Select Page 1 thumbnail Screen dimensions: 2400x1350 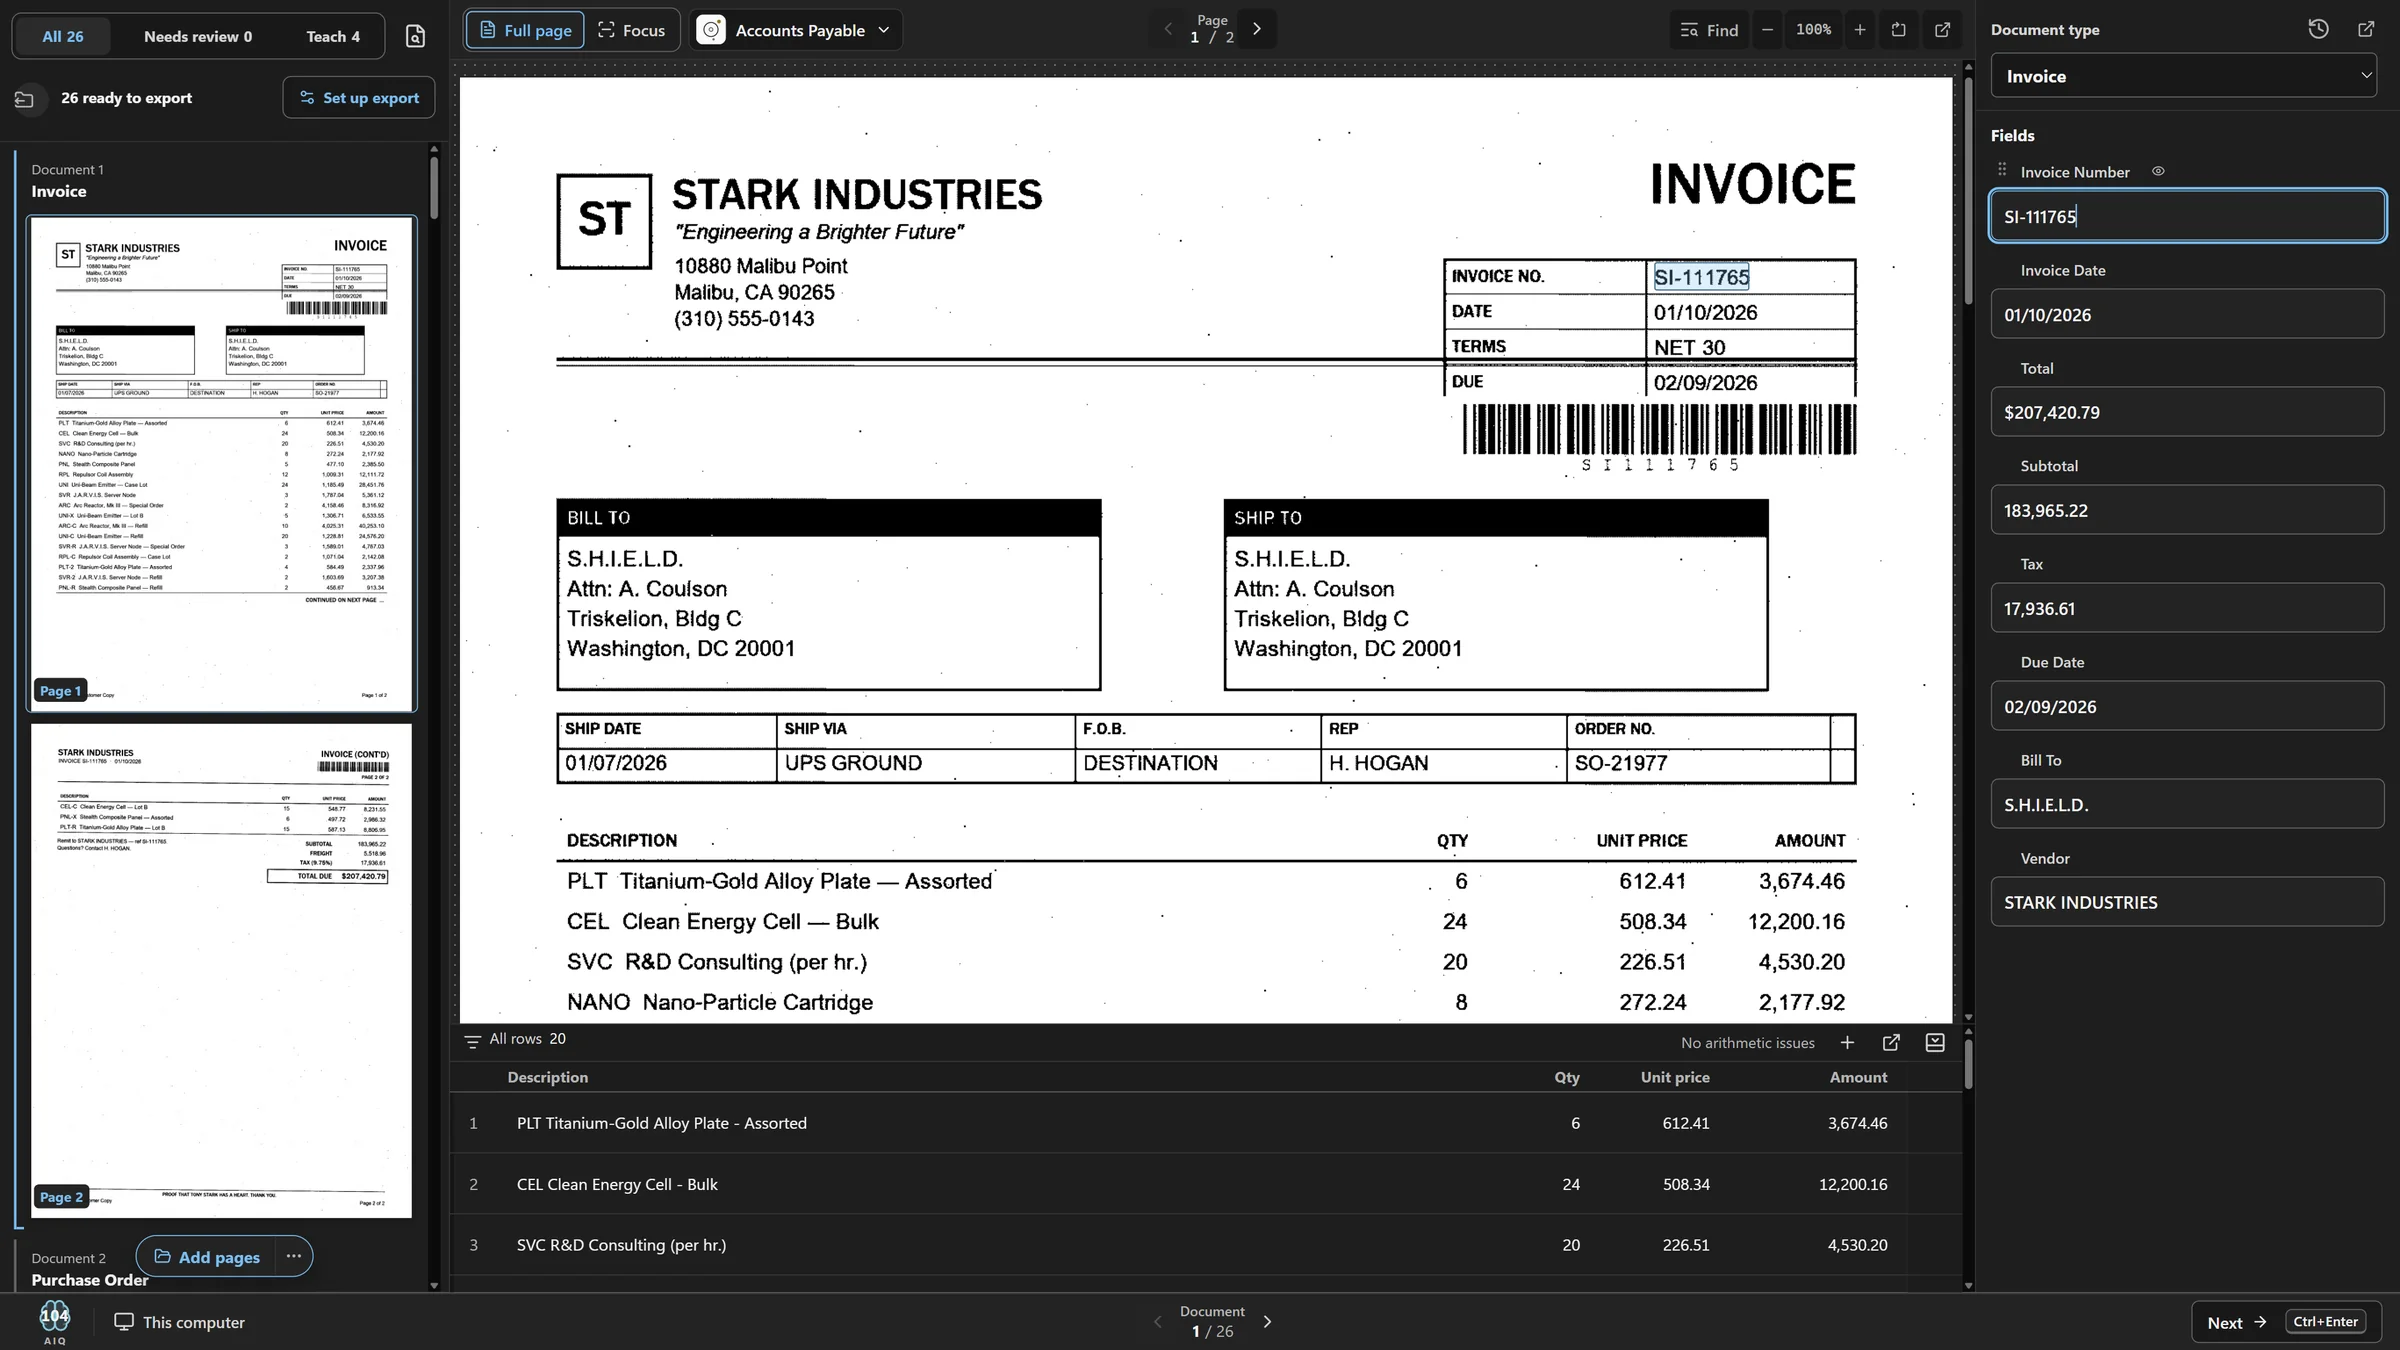[221, 464]
